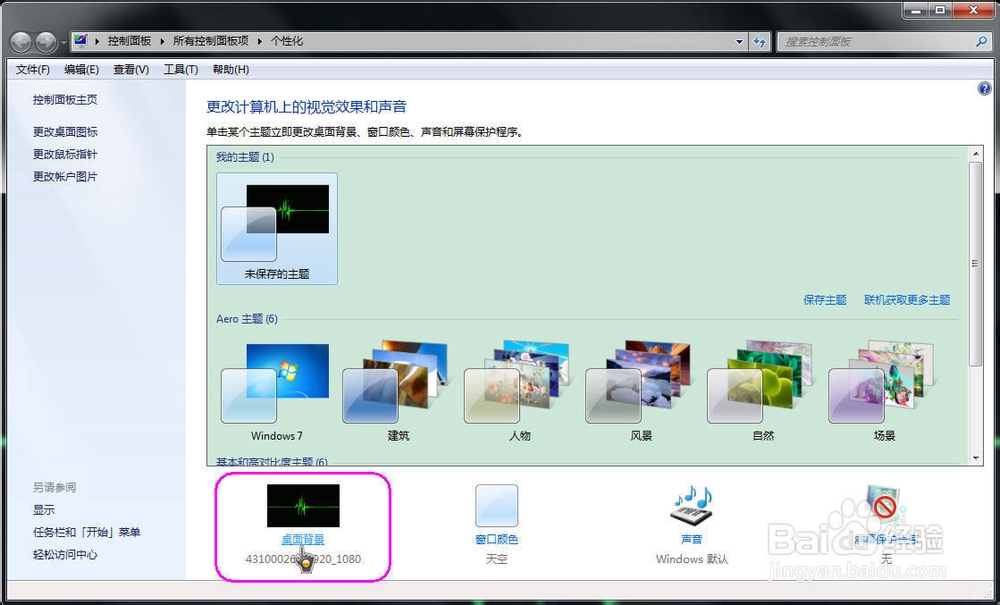Open 更改帐户图片 link
This screenshot has height=605, width=1000.
(x=65, y=177)
